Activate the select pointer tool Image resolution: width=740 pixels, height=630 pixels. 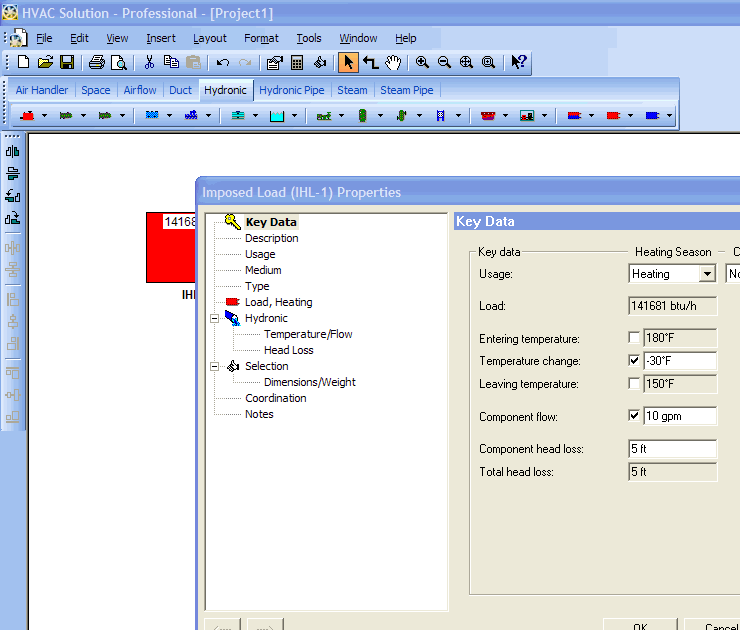(x=348, y=62)
